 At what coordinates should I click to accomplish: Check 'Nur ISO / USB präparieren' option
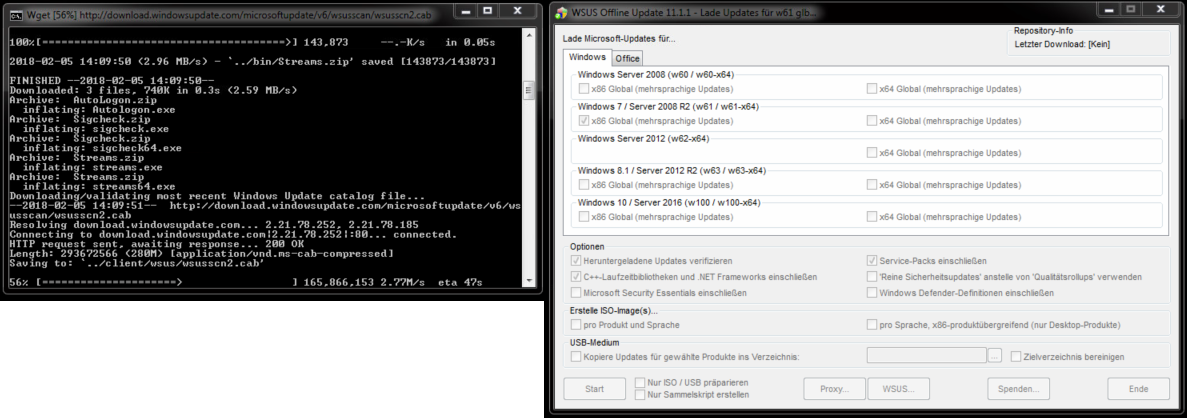pyautogui.click(x=640, y=382)
